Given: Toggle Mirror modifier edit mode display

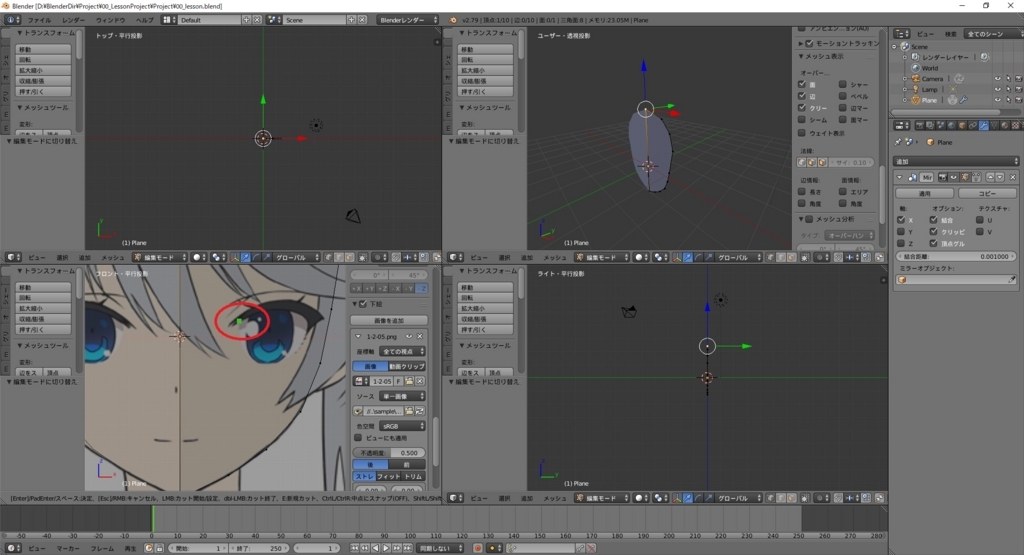Looking at the screenshot, I should click(965, 177).
